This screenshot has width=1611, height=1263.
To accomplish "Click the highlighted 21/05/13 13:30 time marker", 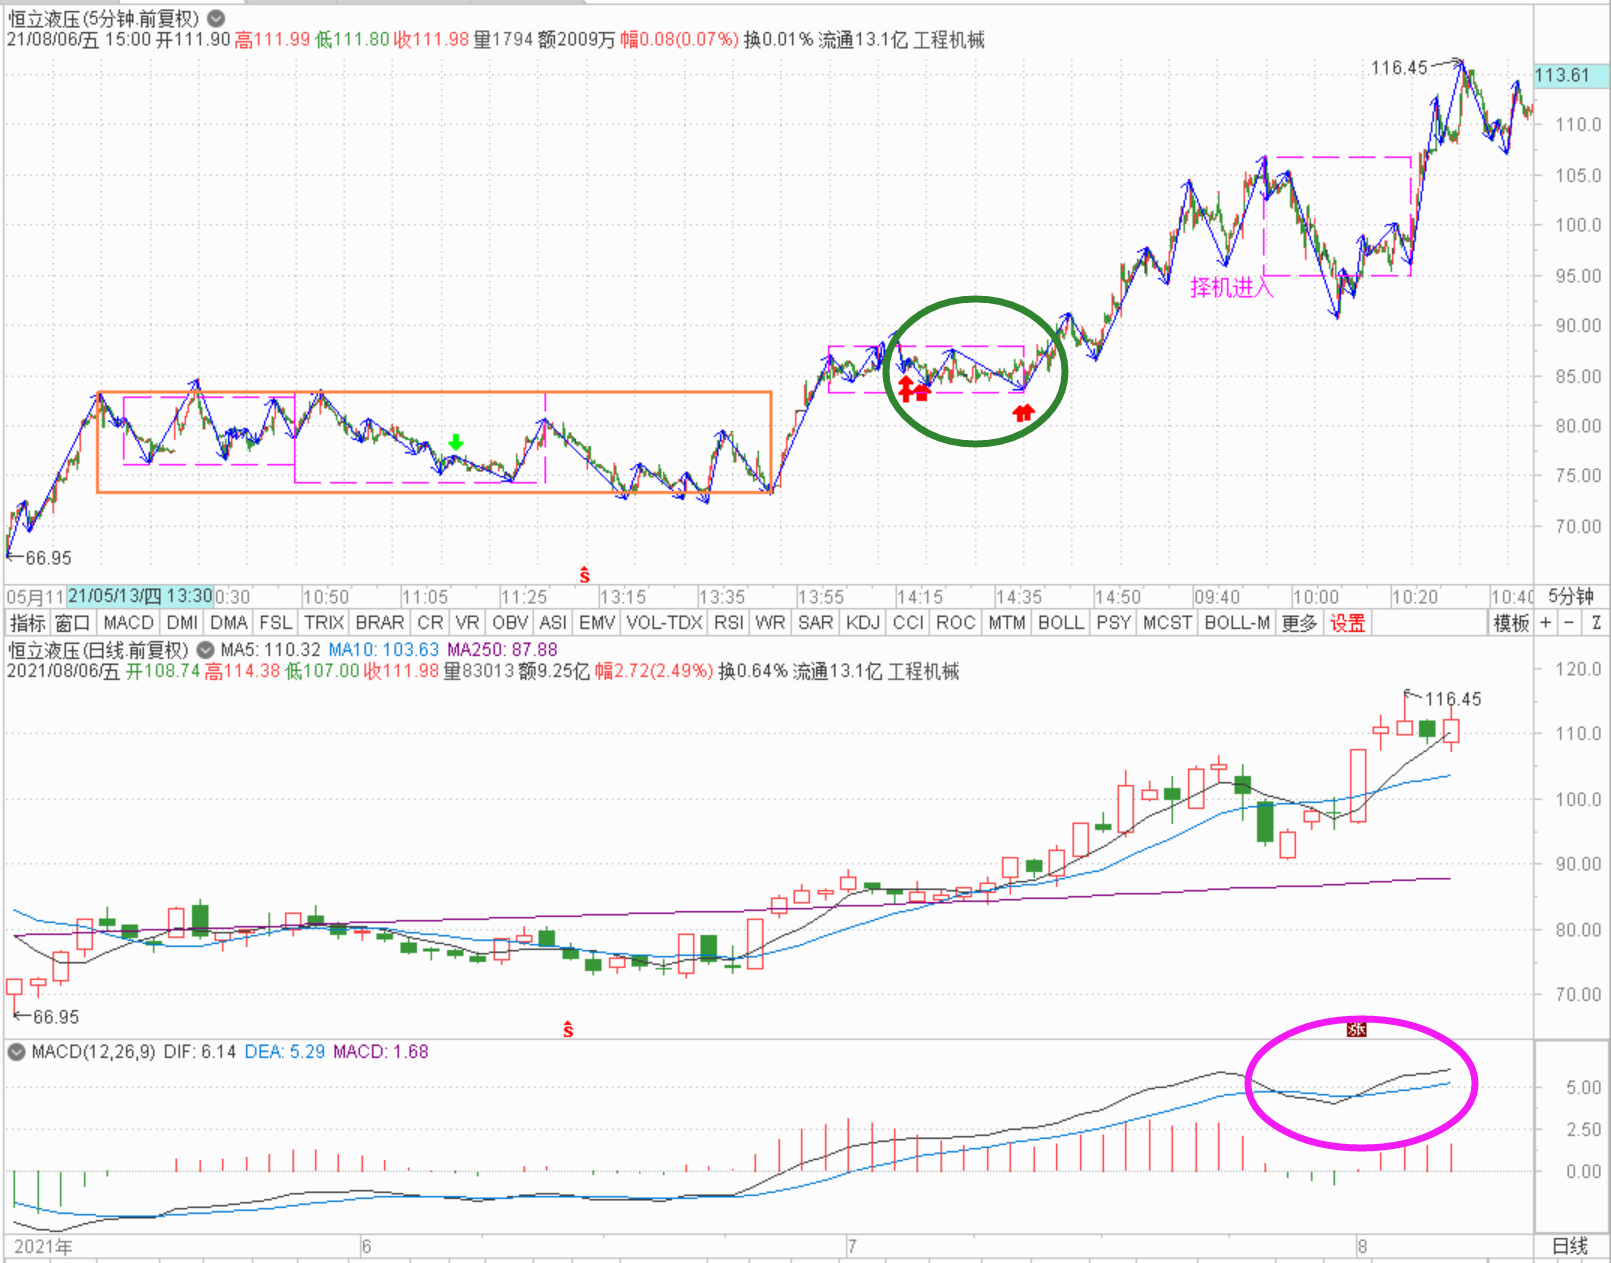I will pos(140,597).
